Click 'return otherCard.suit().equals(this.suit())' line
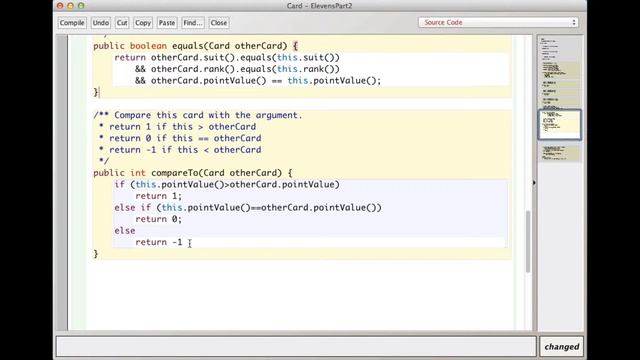Screen dimensions: 640x360 point(227,58)
